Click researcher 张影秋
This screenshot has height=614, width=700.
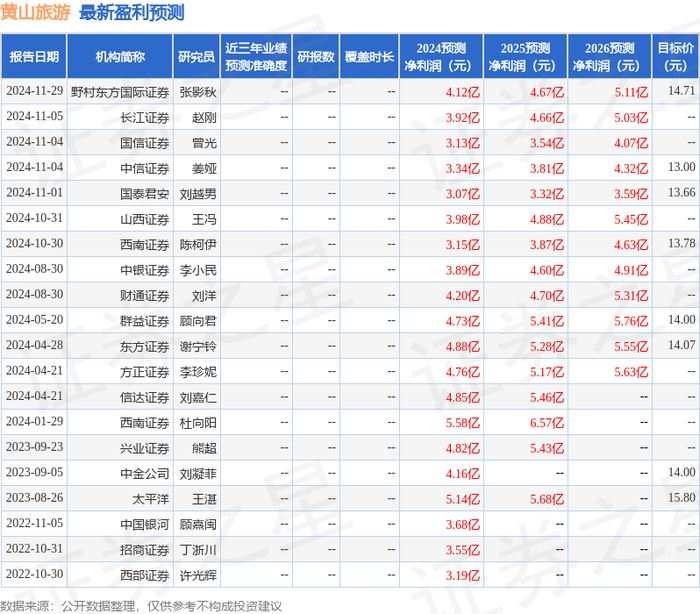[x=198, y=92]
